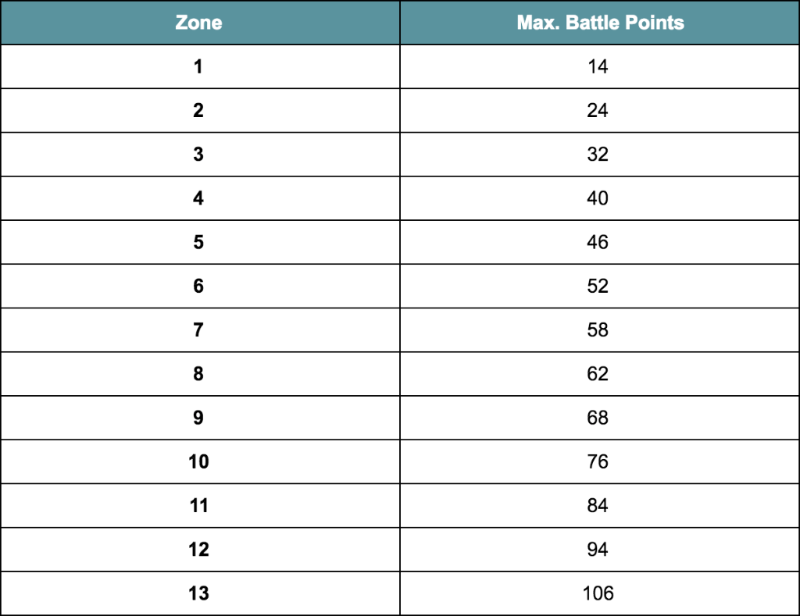Click the value 24 in the table
The height and width of the screenshot is (616, 800).
click(597, 110)
